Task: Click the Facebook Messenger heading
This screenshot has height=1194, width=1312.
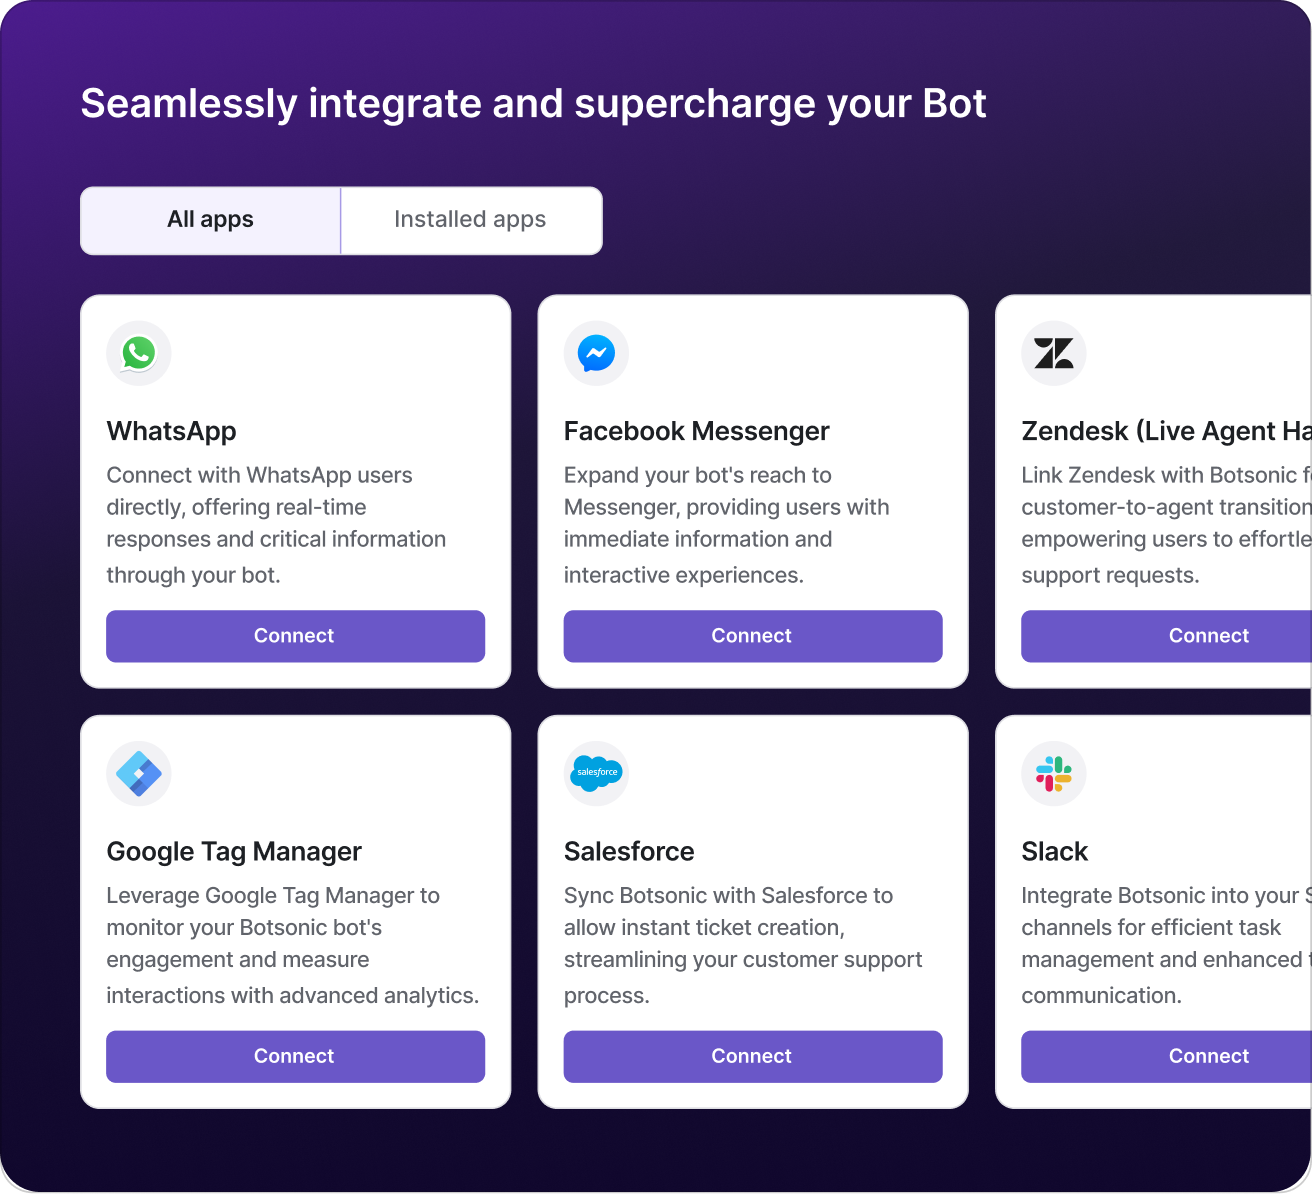Action: click(696, 431)
